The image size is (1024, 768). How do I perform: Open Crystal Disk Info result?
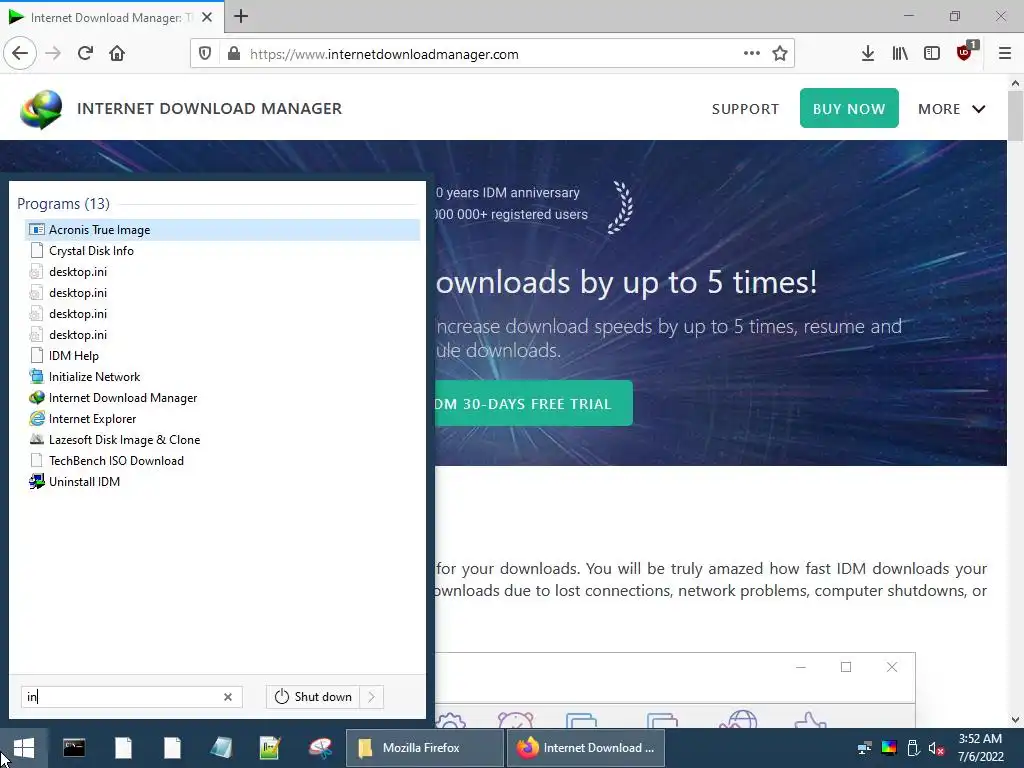pyautogui.click(x=223, y=251)
